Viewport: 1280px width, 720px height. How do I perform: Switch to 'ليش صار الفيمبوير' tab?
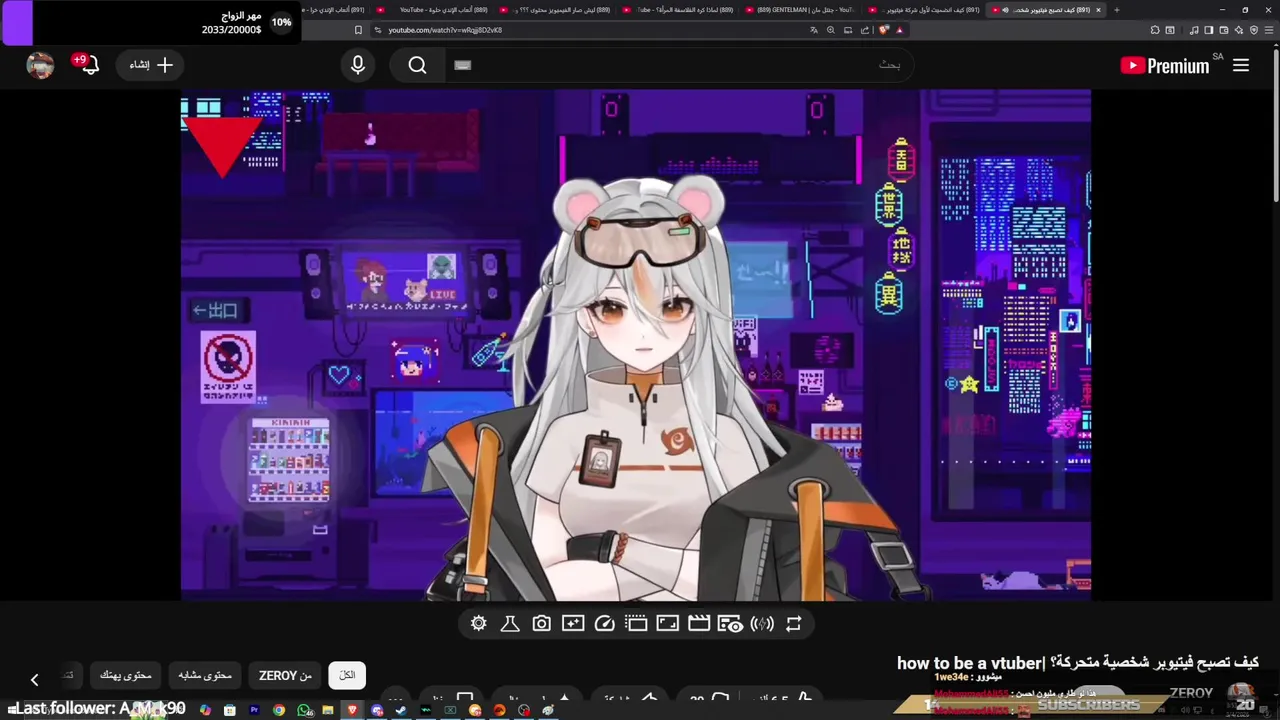(x=555, y=10)
